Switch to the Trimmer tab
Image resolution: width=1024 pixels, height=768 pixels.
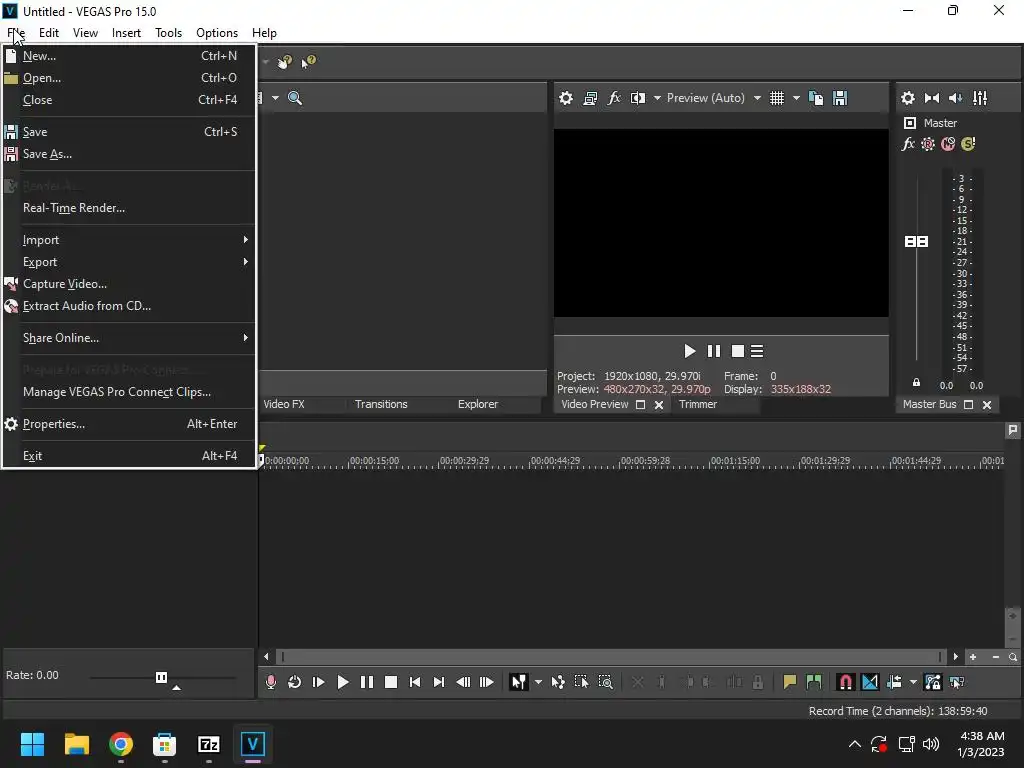(x=697, y=404)
